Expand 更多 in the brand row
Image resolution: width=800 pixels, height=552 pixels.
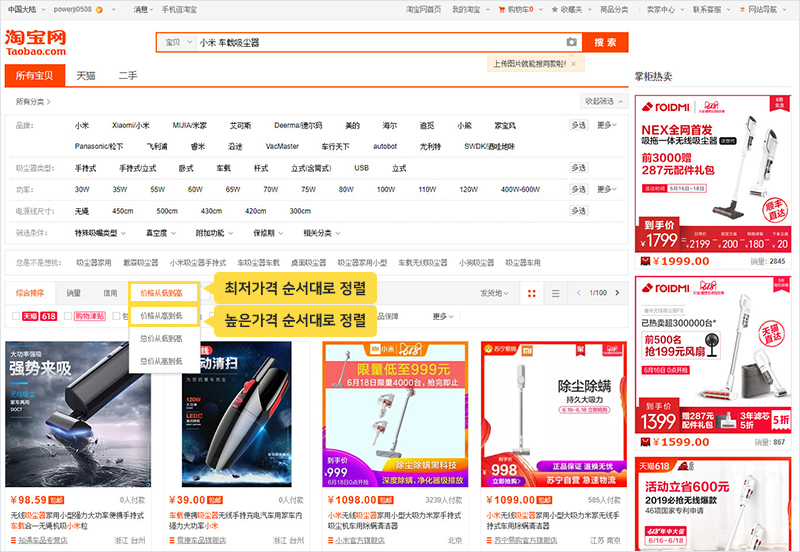coord(607,125)
